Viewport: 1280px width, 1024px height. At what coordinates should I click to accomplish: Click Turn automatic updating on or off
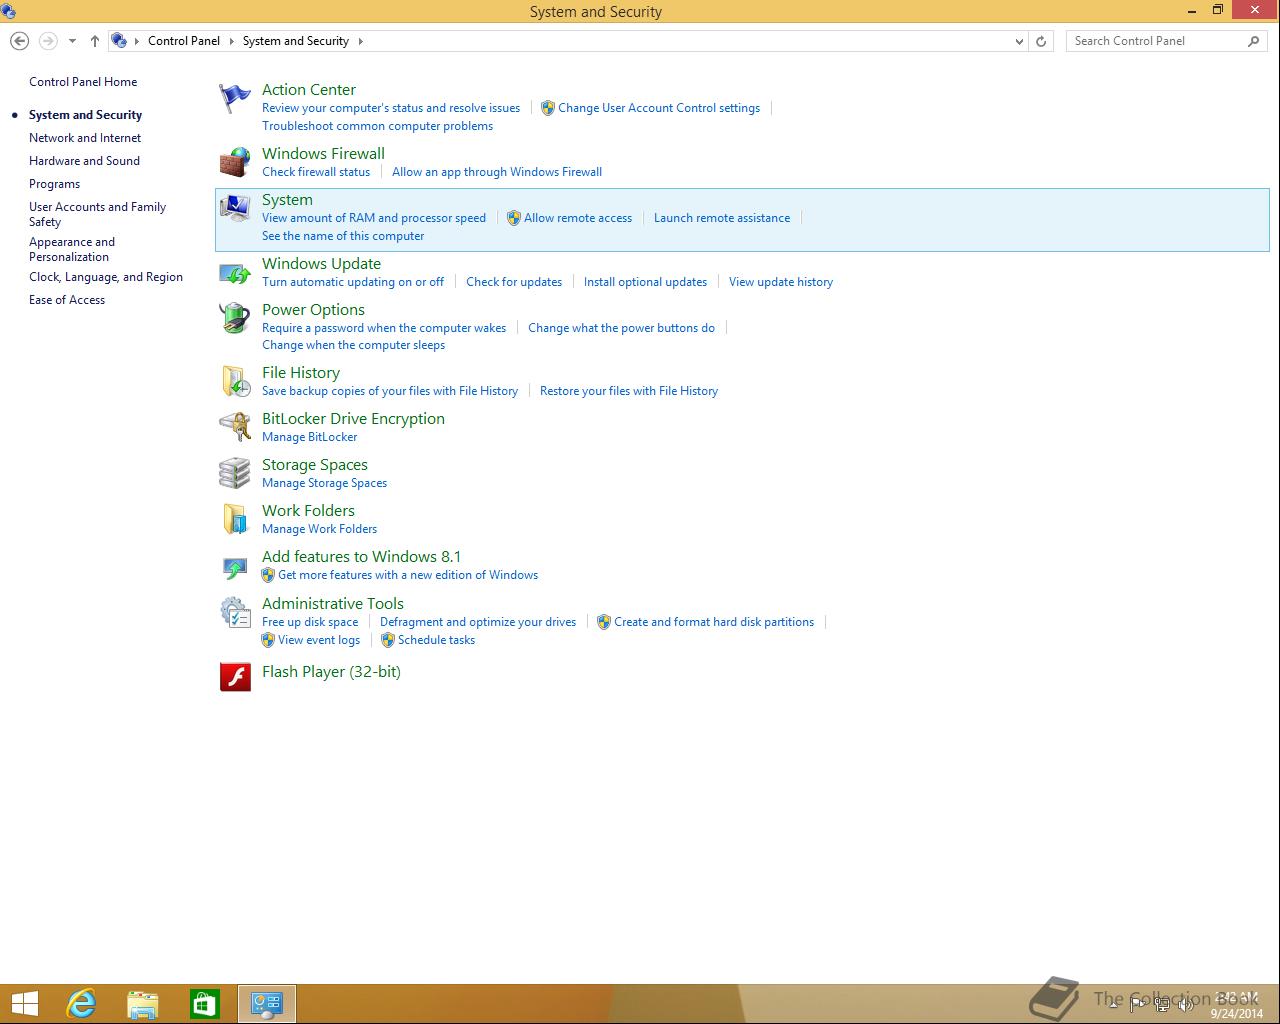353,282
